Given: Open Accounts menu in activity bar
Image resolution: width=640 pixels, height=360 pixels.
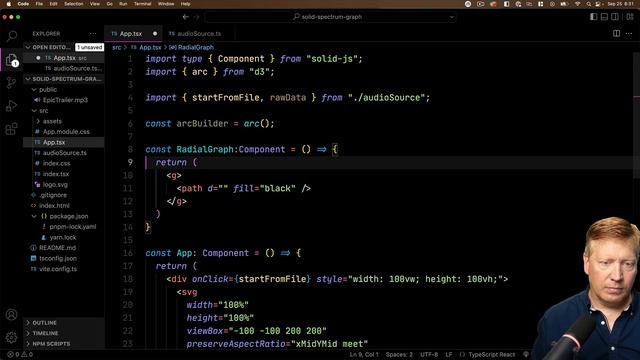Looking at the screenshot, I should [x=11, y=315].
